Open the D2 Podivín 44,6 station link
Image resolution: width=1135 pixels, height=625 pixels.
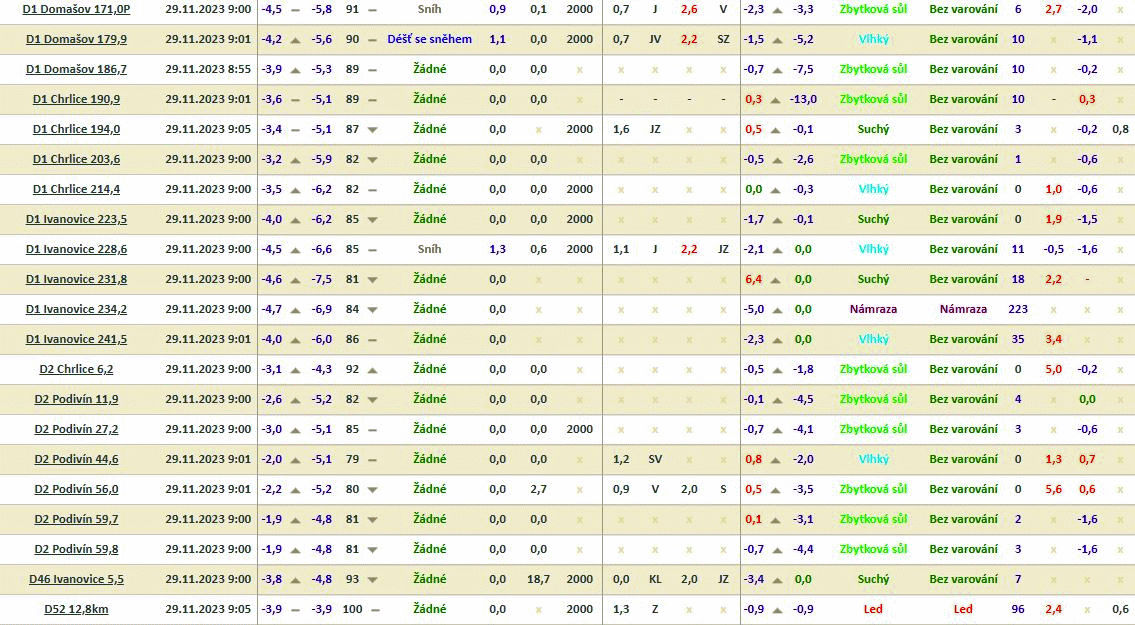pos(76,459)
